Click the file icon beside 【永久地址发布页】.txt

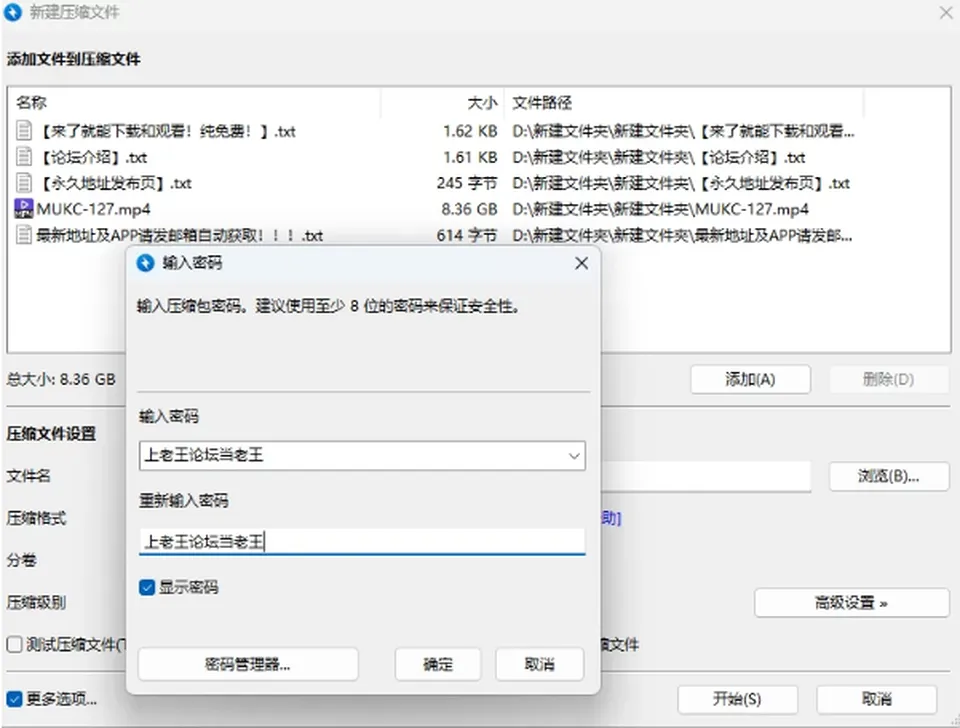pos(23,182)
